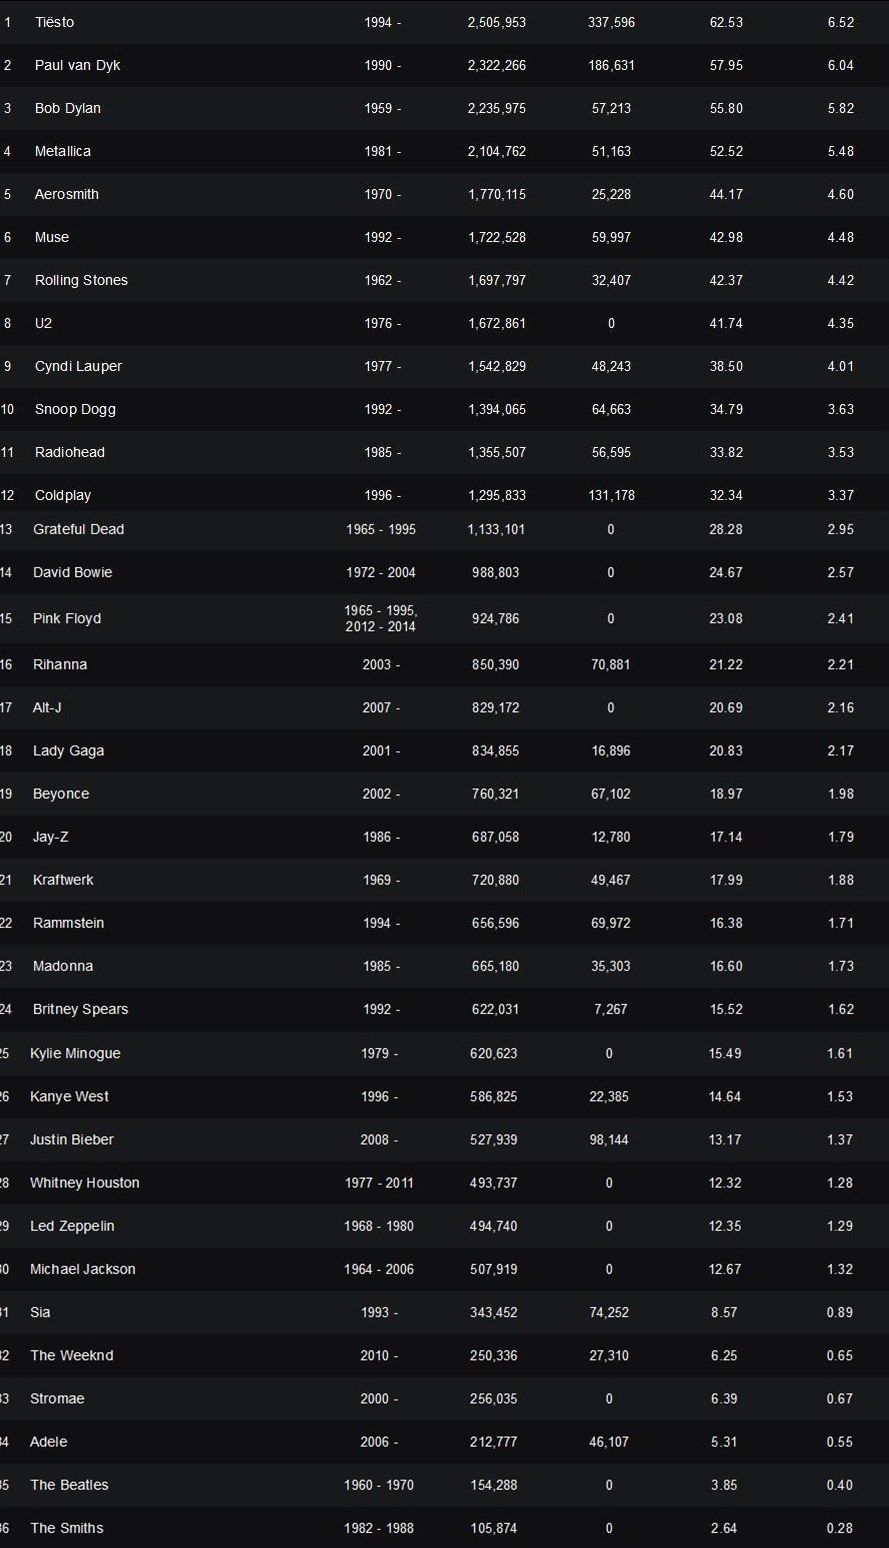Click Coldplay's 131,178 value cell
The image size is (889, 1548).
611,495
